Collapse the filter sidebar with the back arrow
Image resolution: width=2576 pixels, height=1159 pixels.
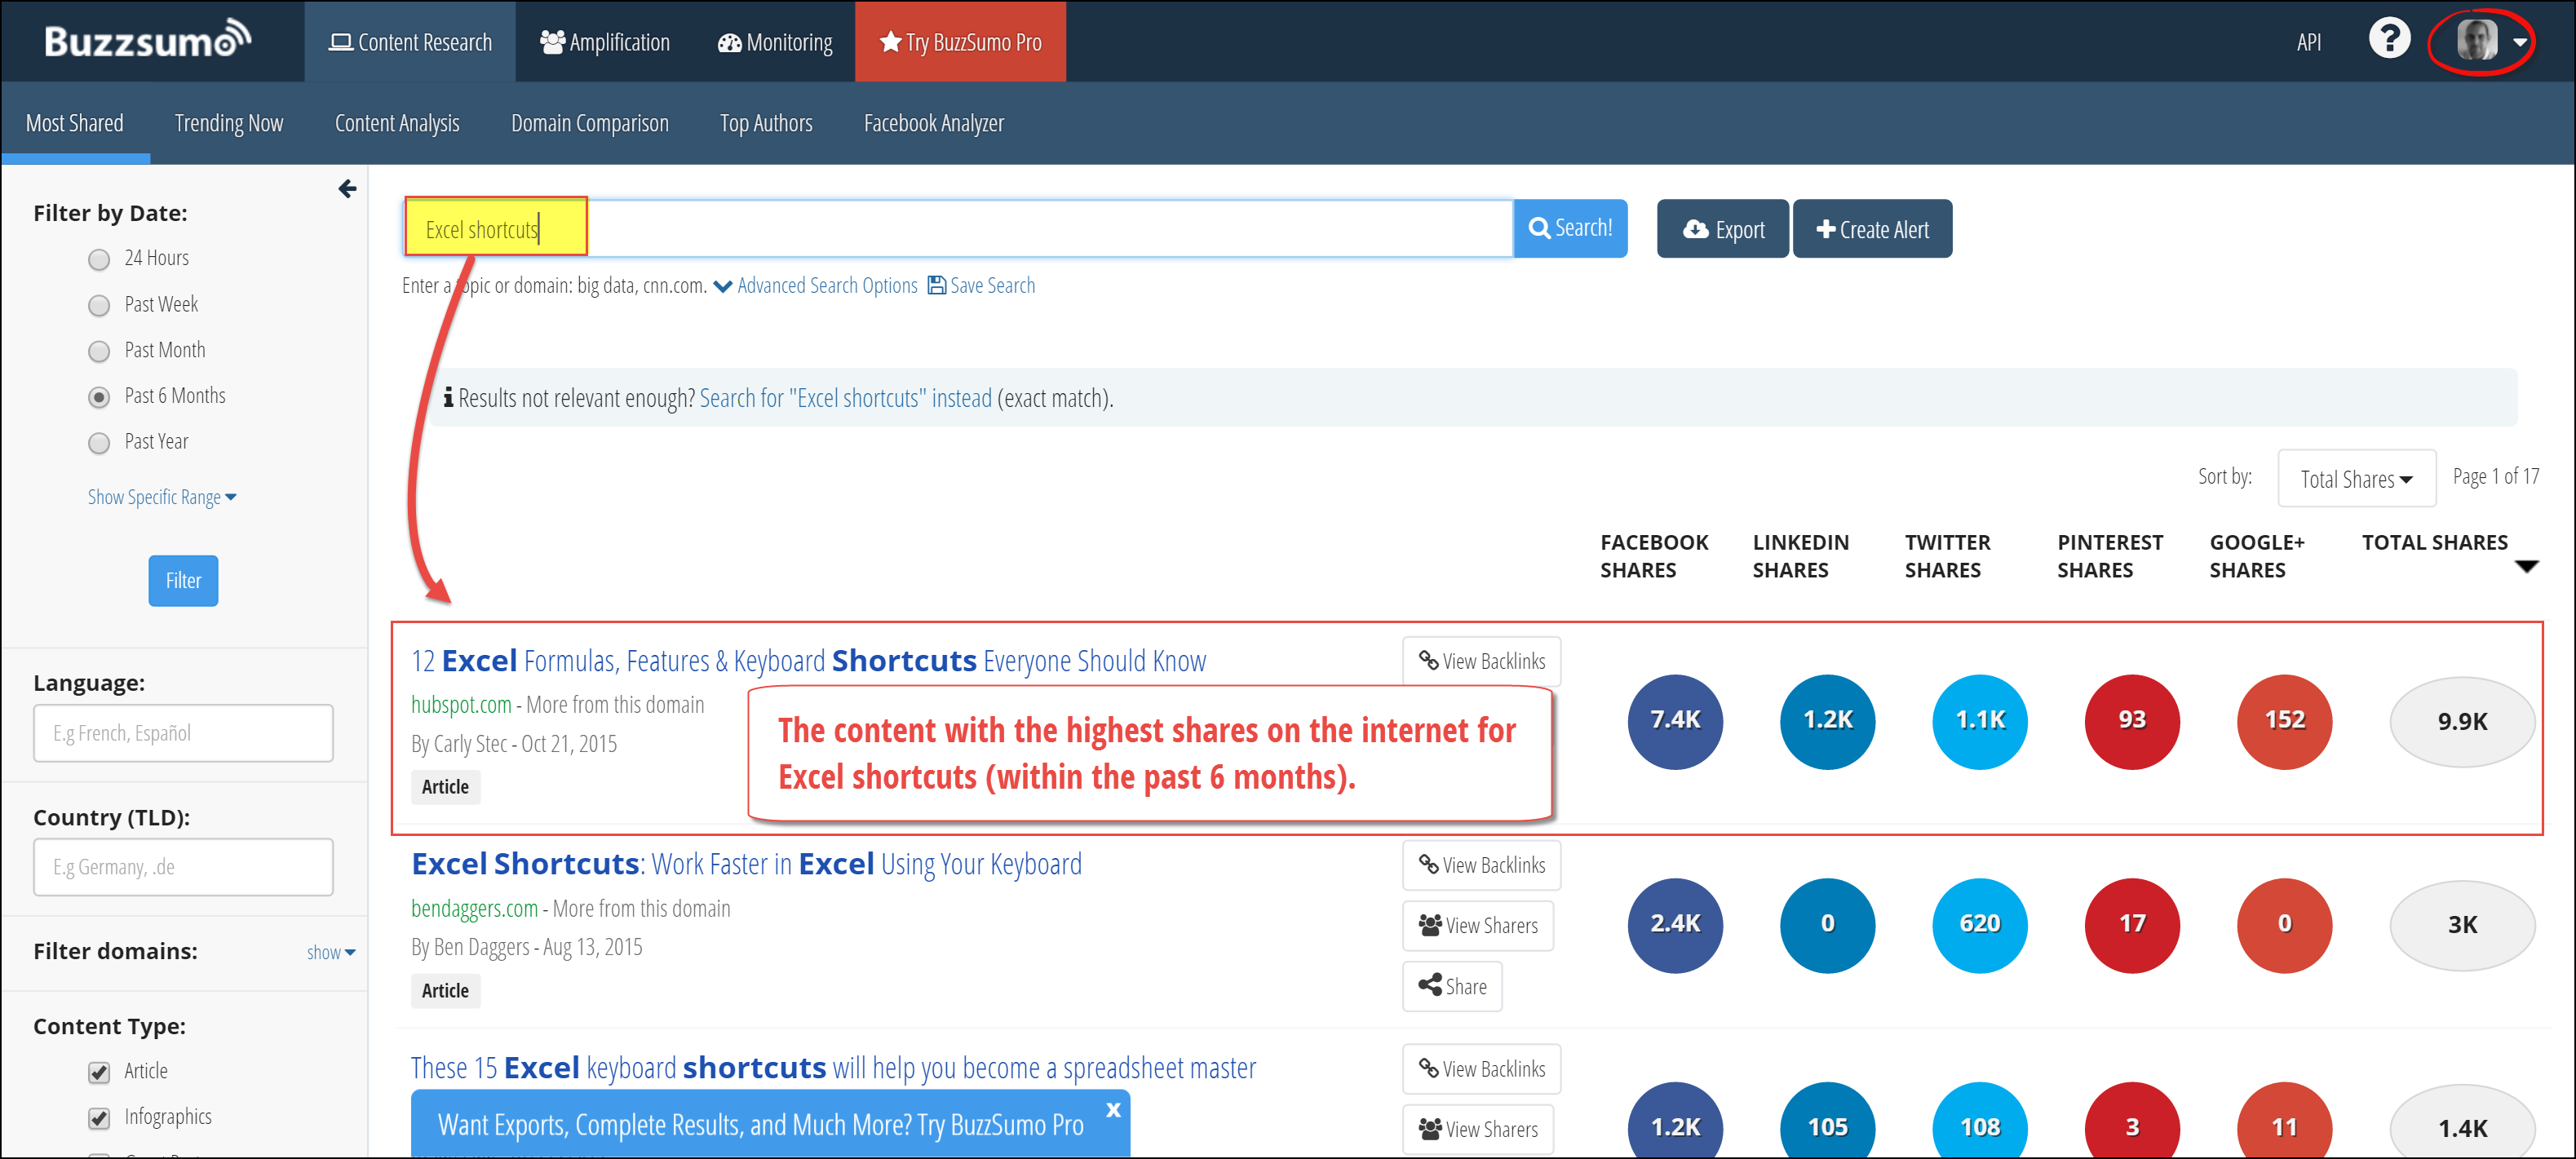(347, 189)
